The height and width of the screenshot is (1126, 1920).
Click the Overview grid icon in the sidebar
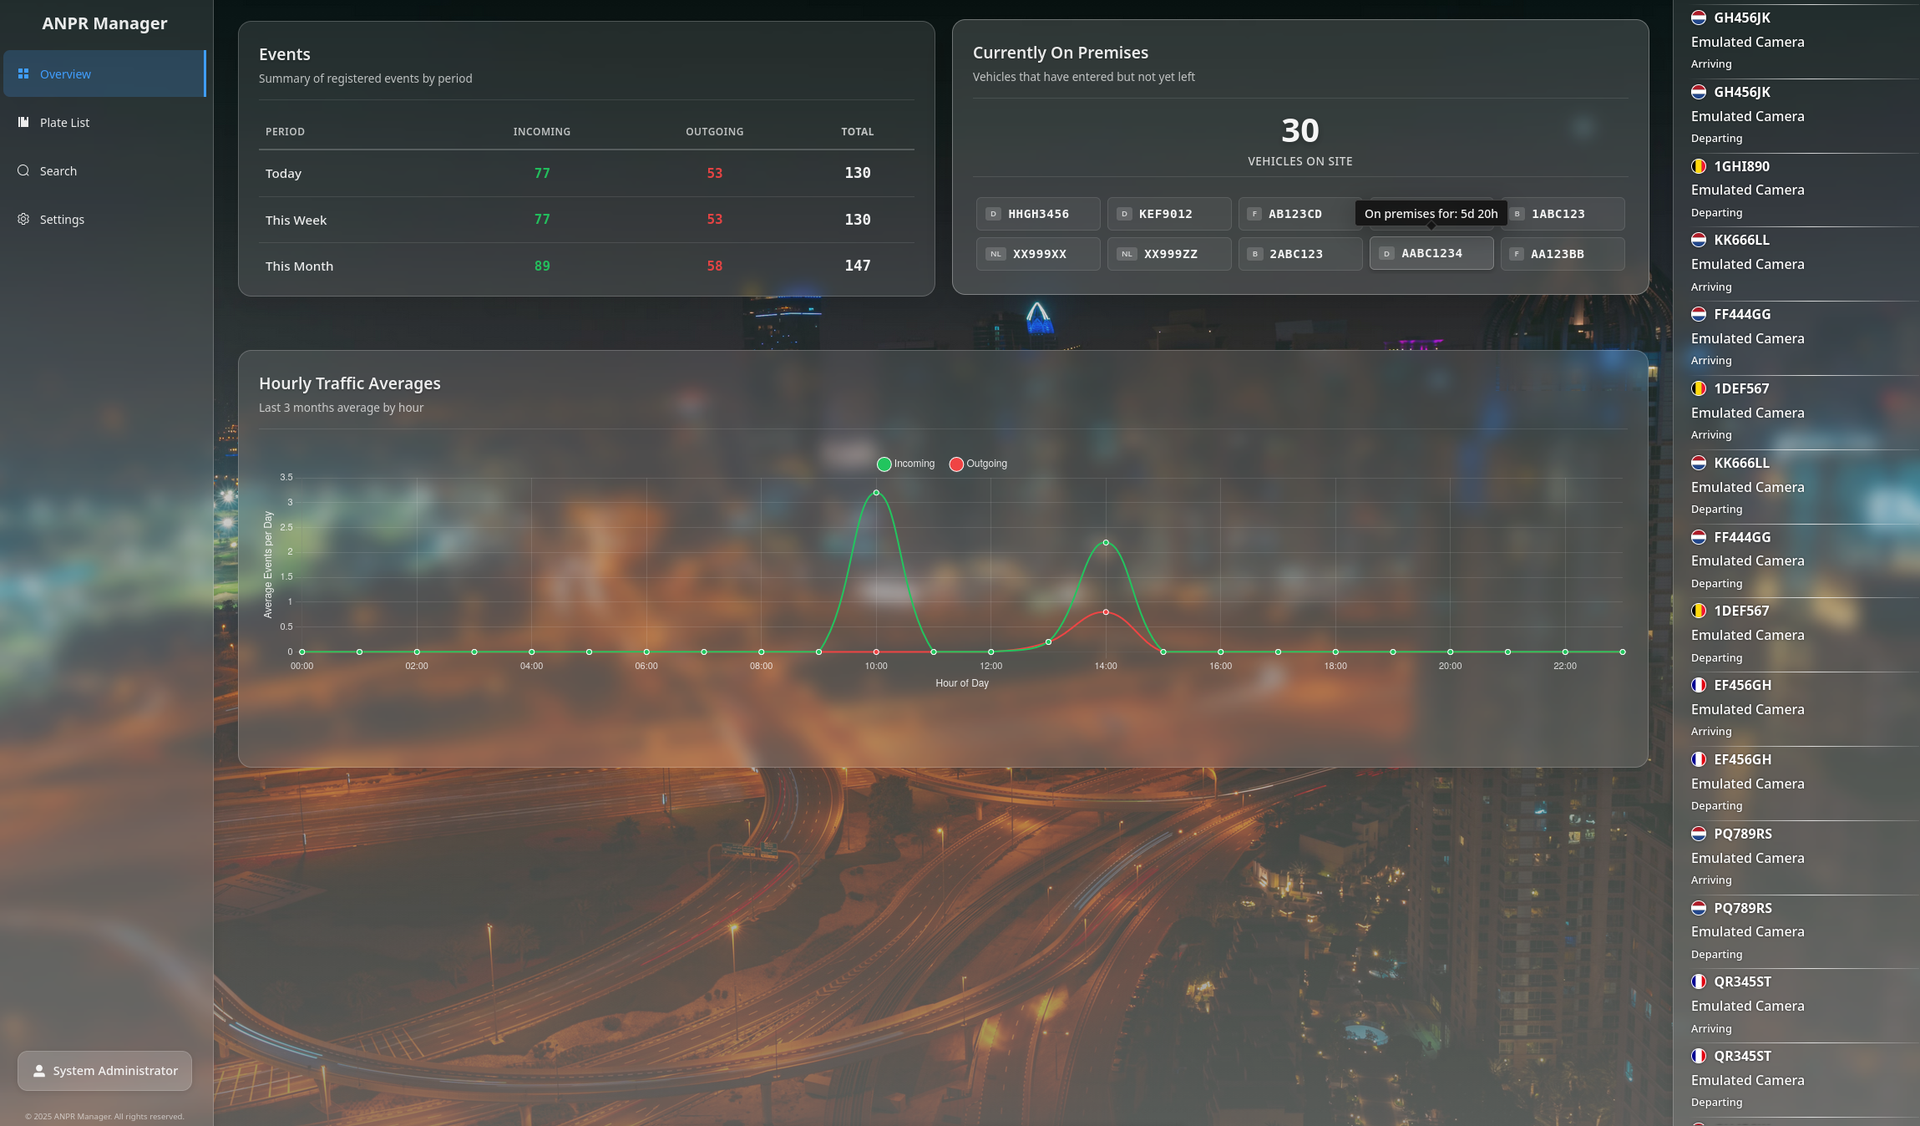(23, 74)
